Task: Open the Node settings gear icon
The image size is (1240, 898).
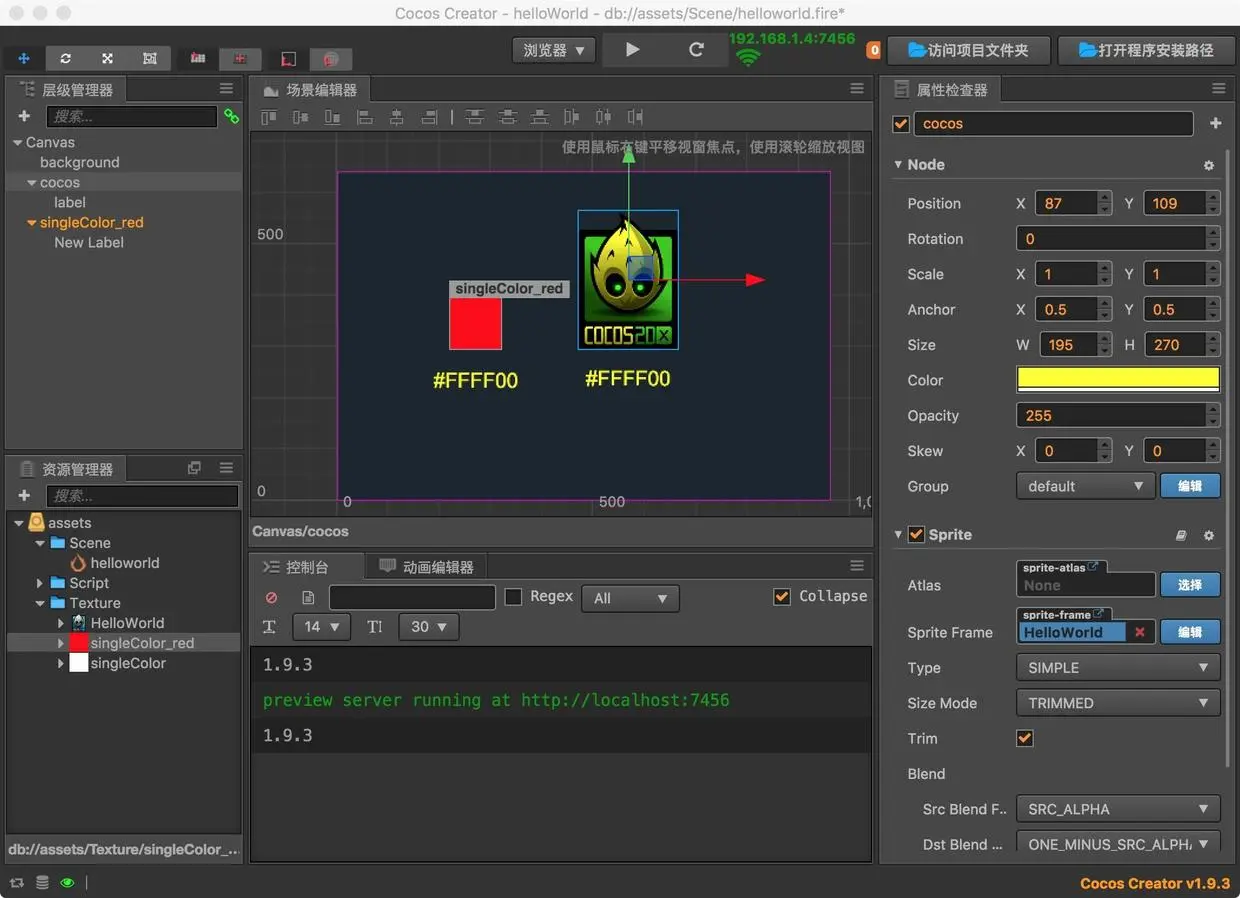Action: [1208, 165]
